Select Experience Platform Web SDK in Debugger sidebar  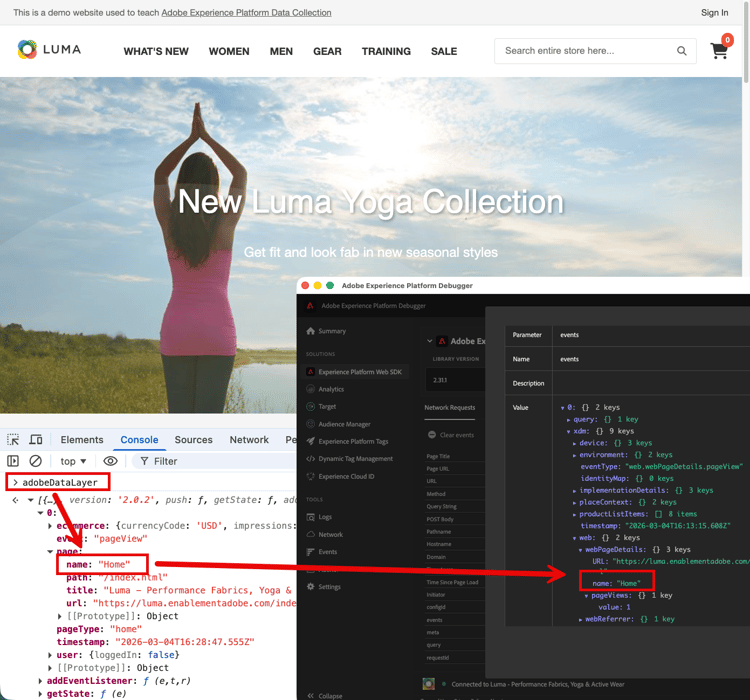point(356,372)
